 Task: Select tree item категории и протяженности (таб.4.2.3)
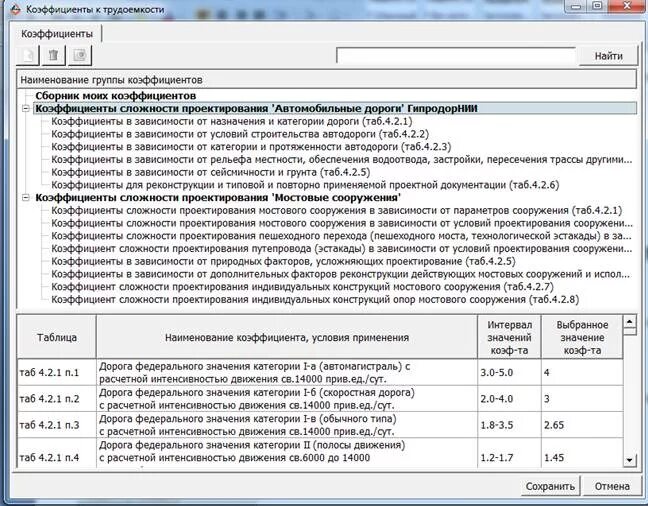[x=251, y=147]
